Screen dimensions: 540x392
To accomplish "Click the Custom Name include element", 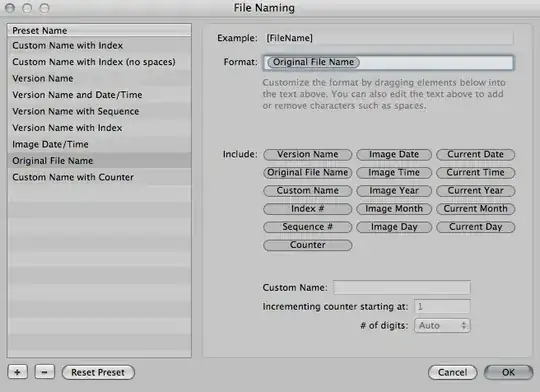I will [308, 191].
